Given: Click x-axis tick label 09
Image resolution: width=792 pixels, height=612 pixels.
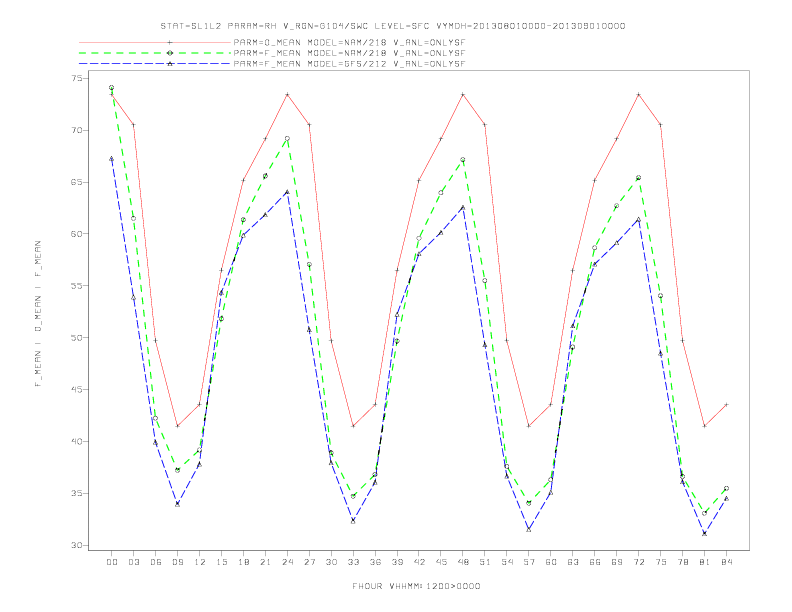Looking at the screenshot, I should click(177, 562).
